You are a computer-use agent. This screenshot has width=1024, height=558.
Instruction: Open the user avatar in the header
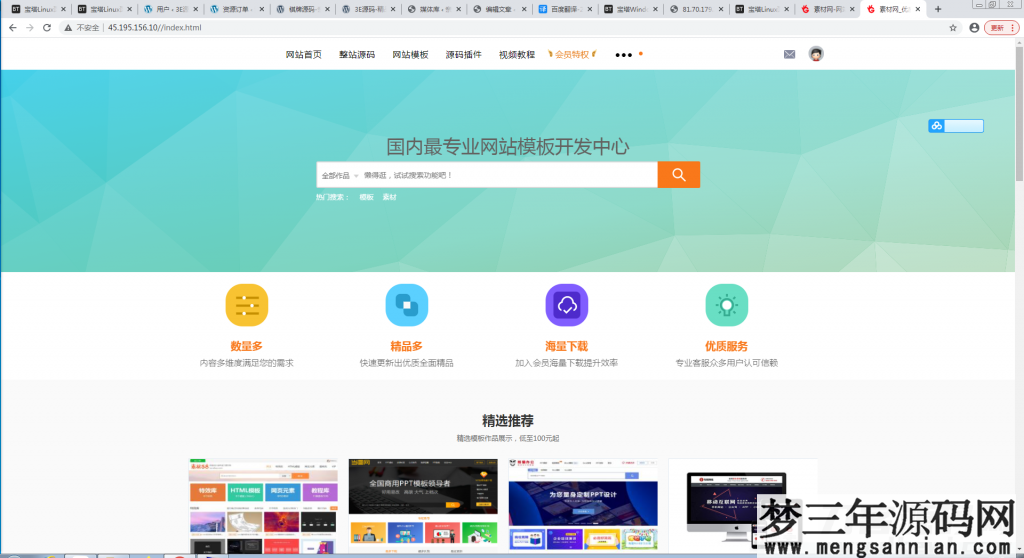[816, 54]
